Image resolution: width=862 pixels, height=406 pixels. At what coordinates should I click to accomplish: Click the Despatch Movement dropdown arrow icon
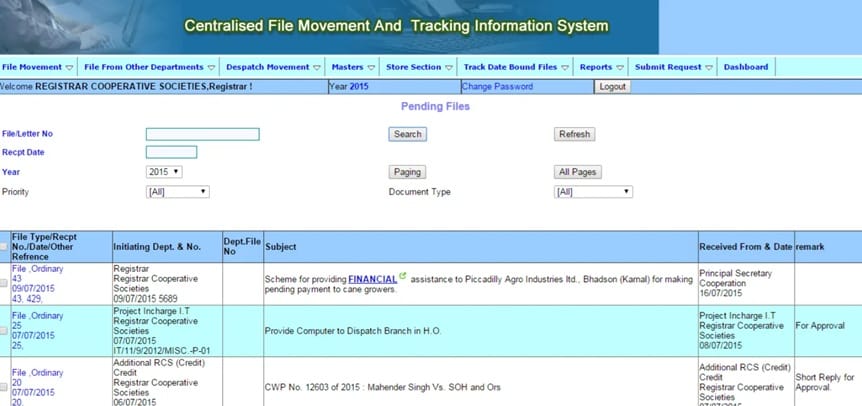coord(317,68)
